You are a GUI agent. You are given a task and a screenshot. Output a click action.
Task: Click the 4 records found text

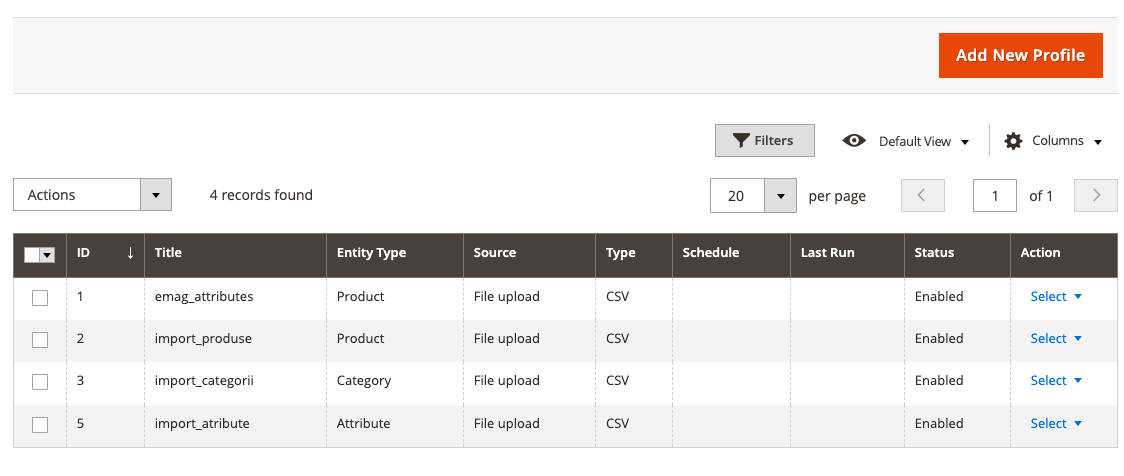[x=261, y=195]
